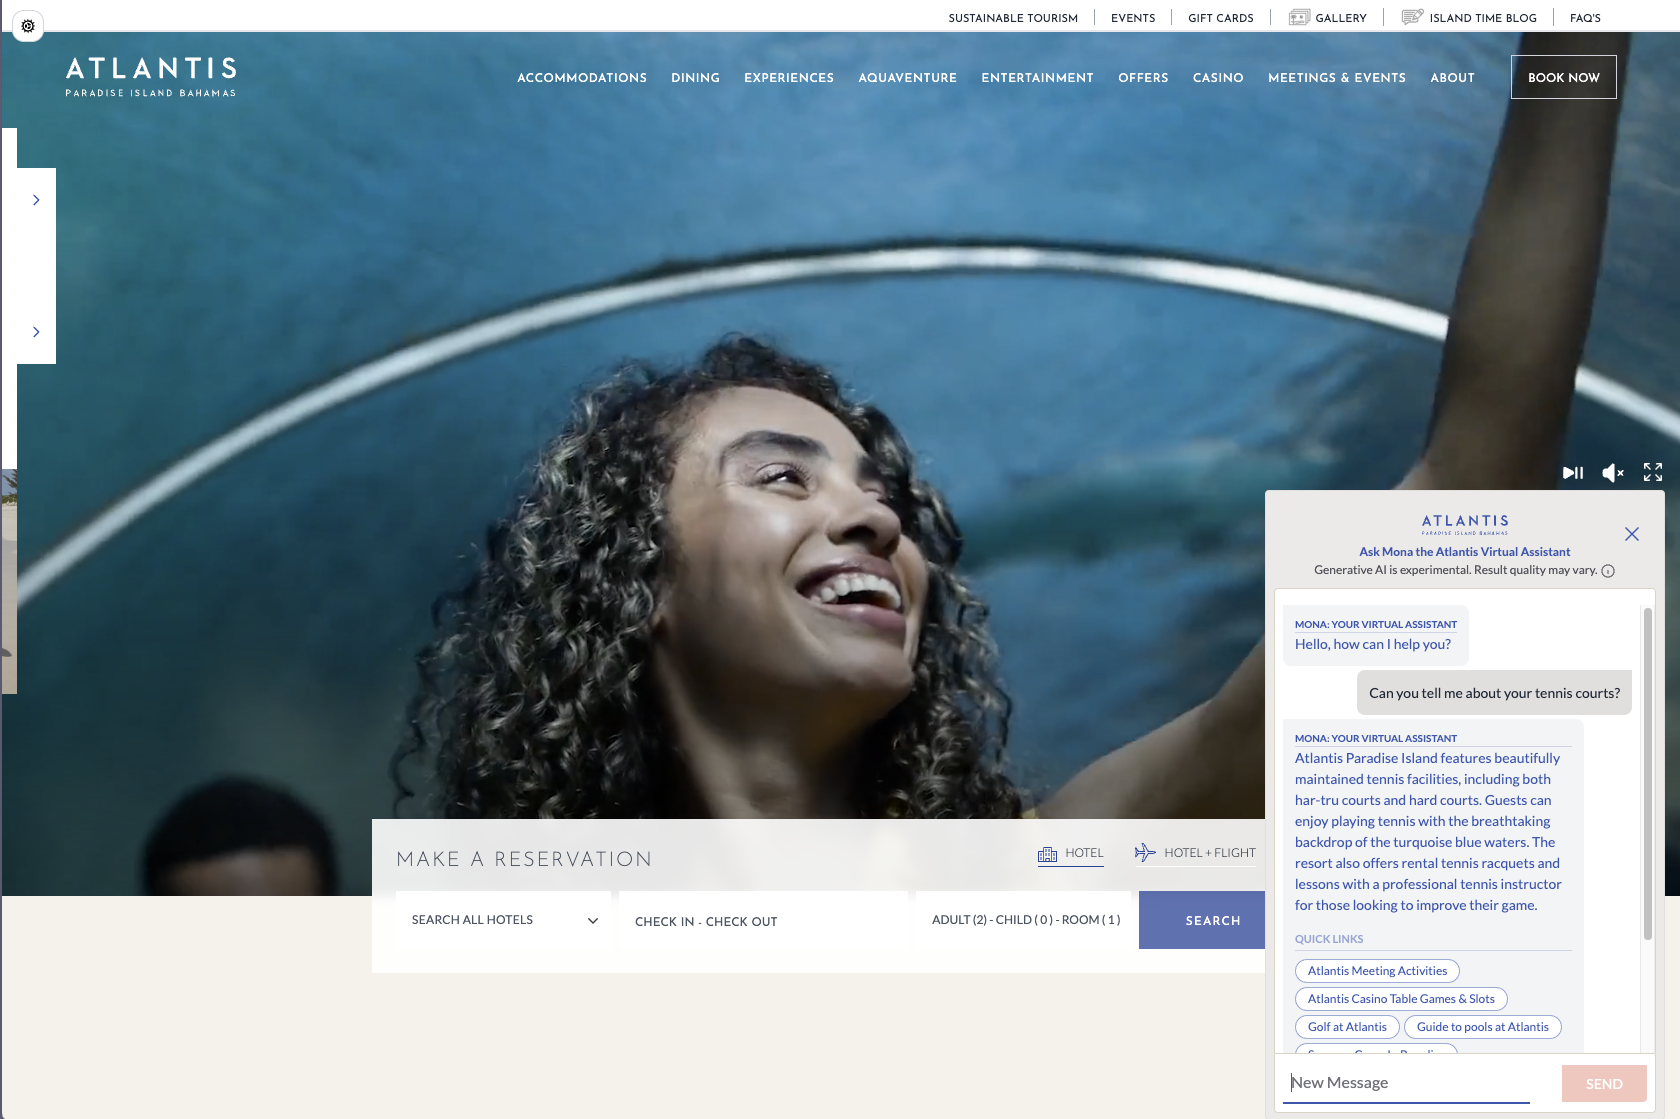Screen dimensions: 1680x1119
Task: Open the Aquaventure menu item
Action: 907,77
